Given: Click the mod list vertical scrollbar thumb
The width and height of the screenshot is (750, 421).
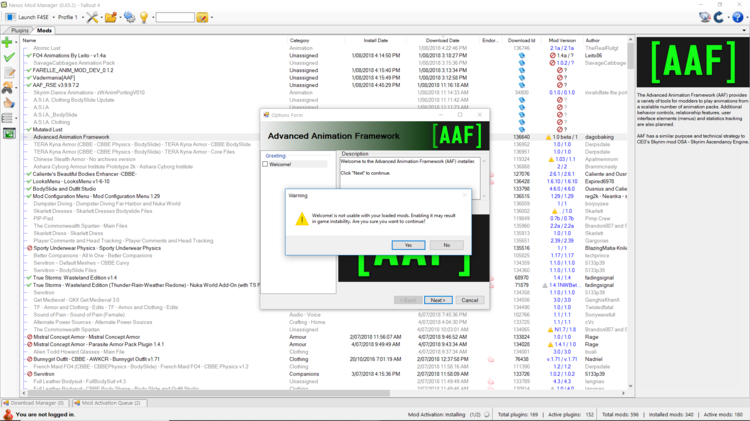Looking at the screenshot, I should click(x=630, y=56).
